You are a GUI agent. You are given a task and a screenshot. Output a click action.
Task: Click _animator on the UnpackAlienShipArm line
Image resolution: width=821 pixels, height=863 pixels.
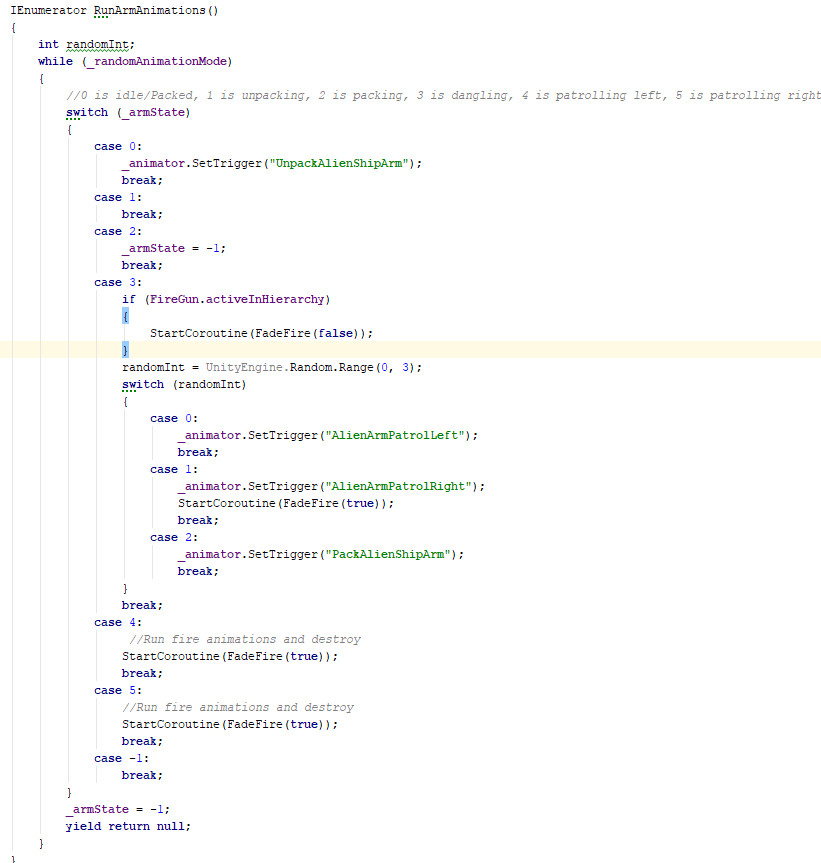coord(153,163)
